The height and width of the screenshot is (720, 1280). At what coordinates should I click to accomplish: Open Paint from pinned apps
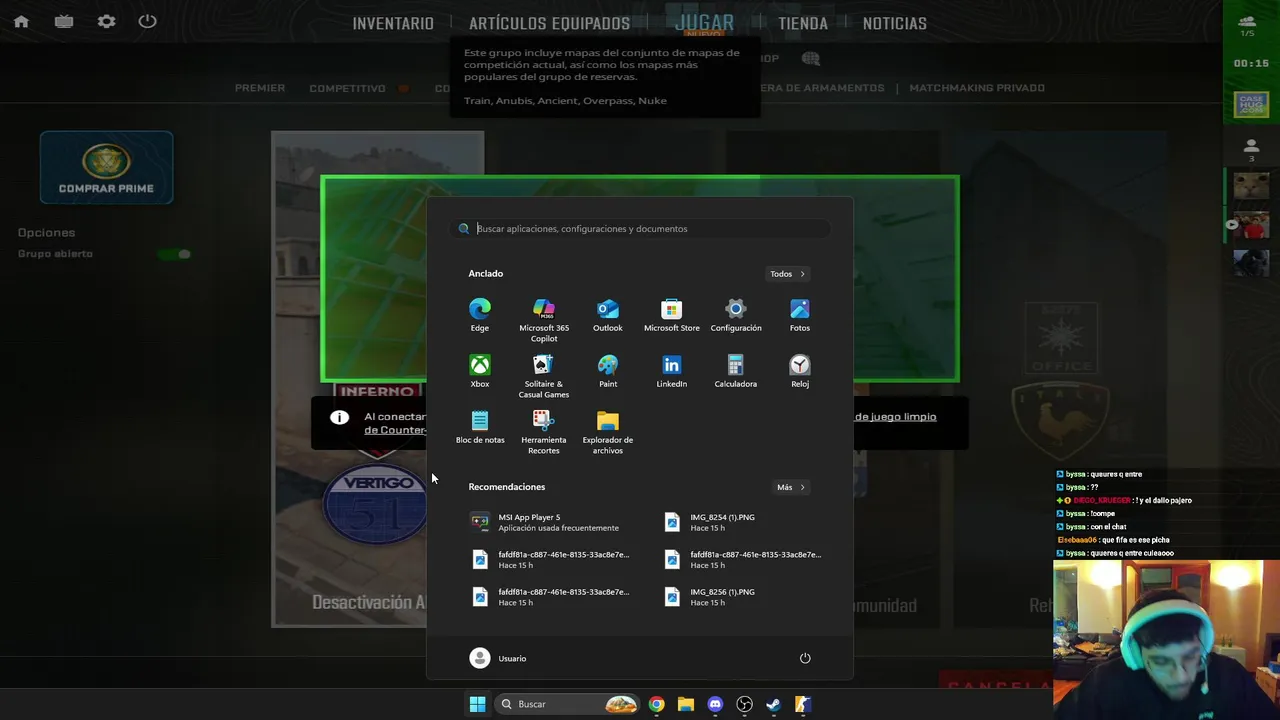(x=608, y=371)
